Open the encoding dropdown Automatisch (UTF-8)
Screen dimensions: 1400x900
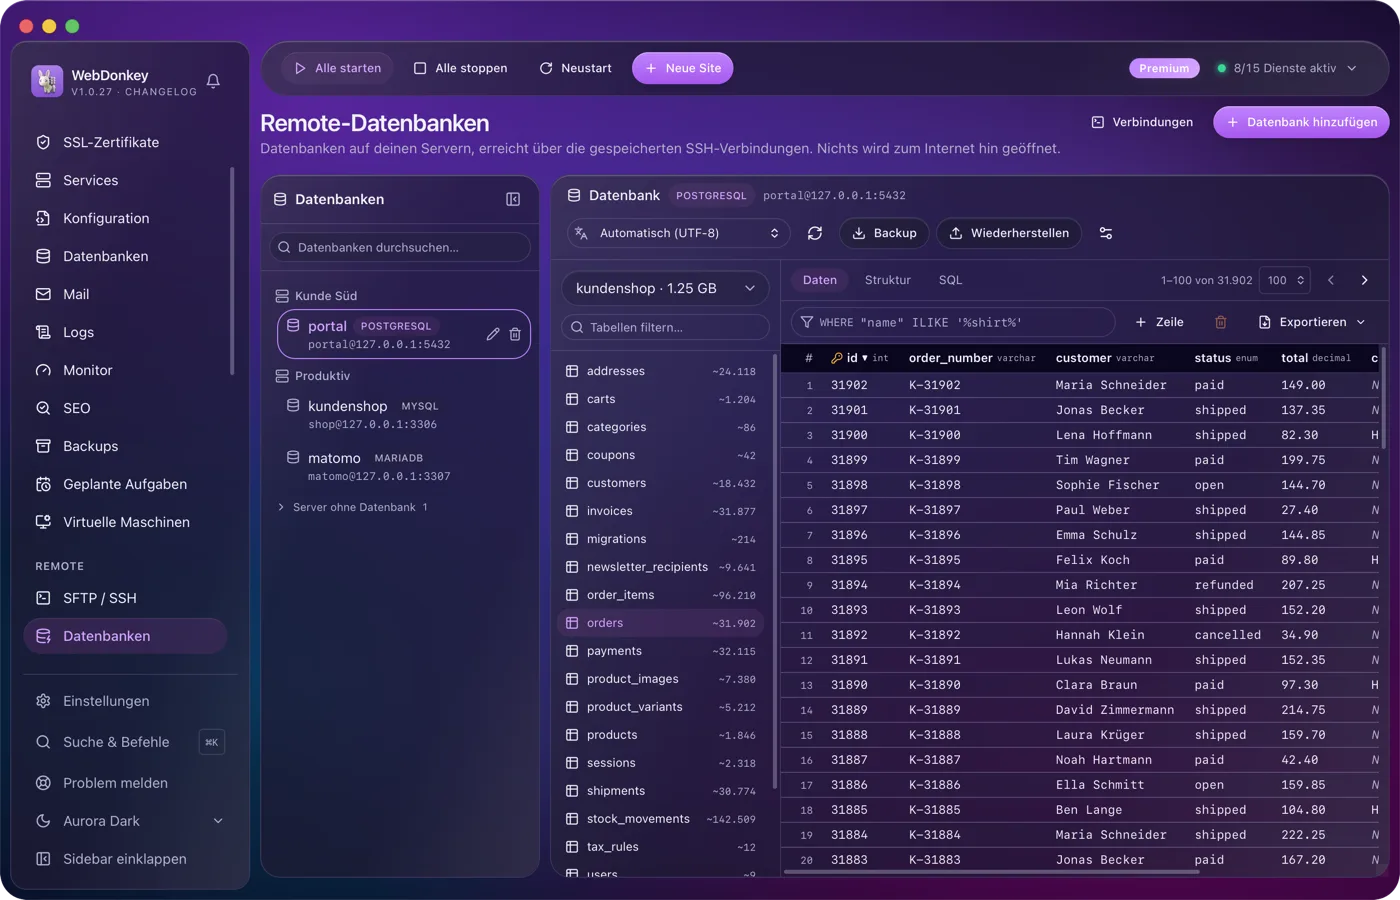click(x=679, y=233)
